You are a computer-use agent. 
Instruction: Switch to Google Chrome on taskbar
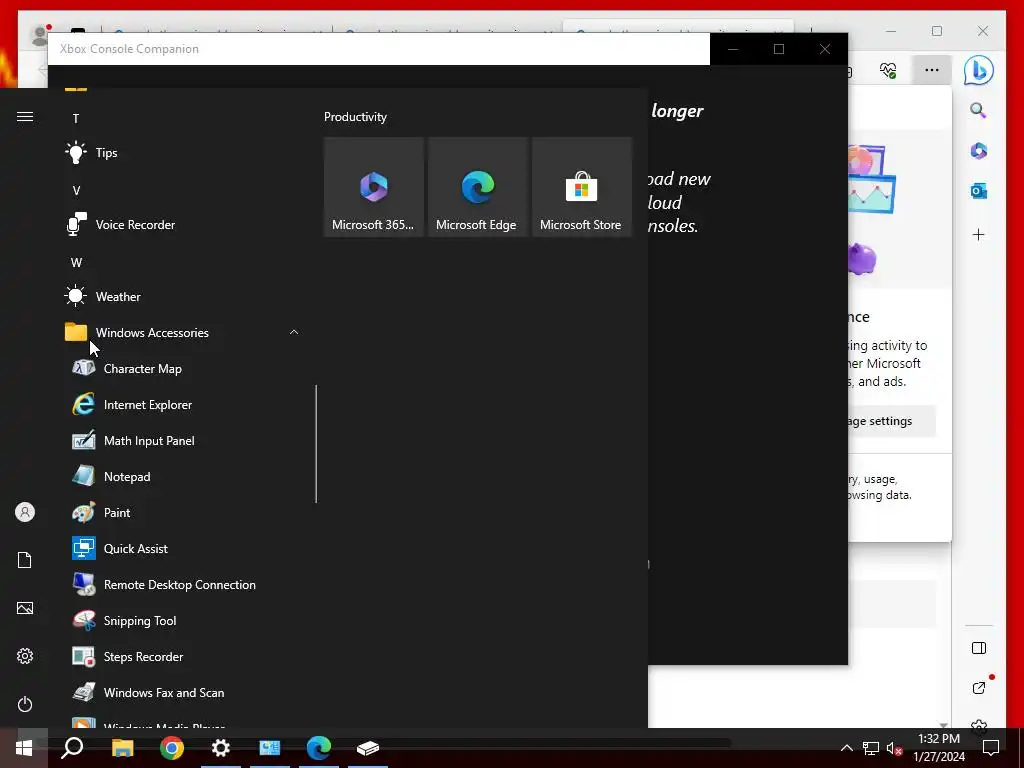[172, 748]
